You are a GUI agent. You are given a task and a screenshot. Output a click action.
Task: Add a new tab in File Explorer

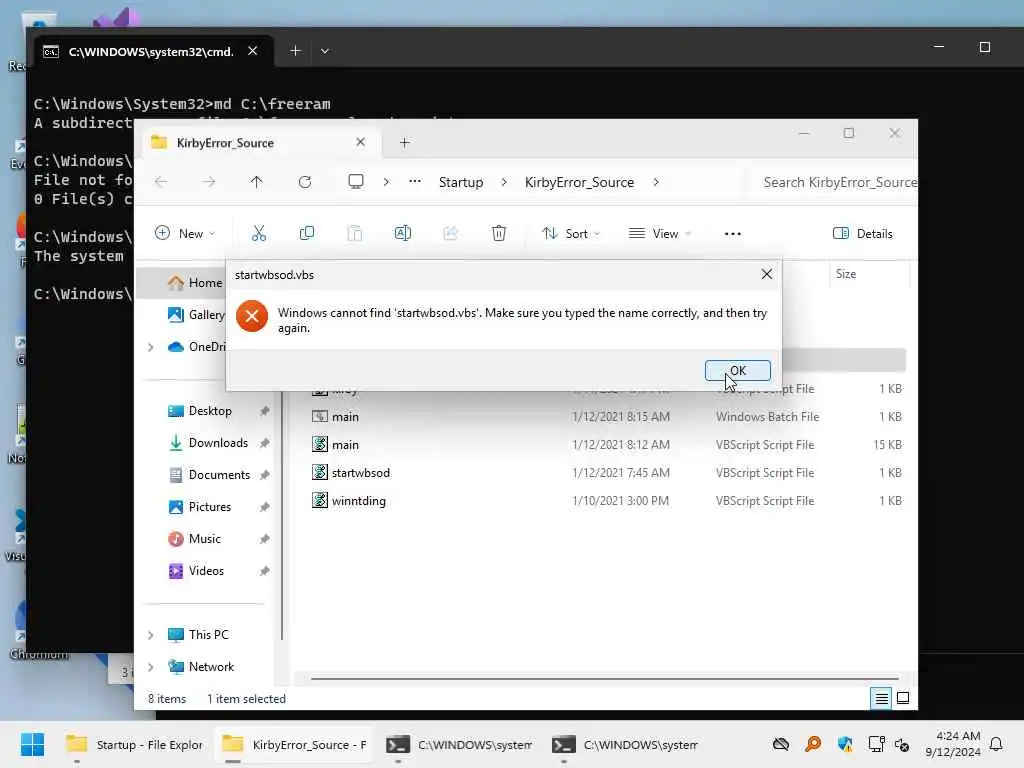pos(404,142)
